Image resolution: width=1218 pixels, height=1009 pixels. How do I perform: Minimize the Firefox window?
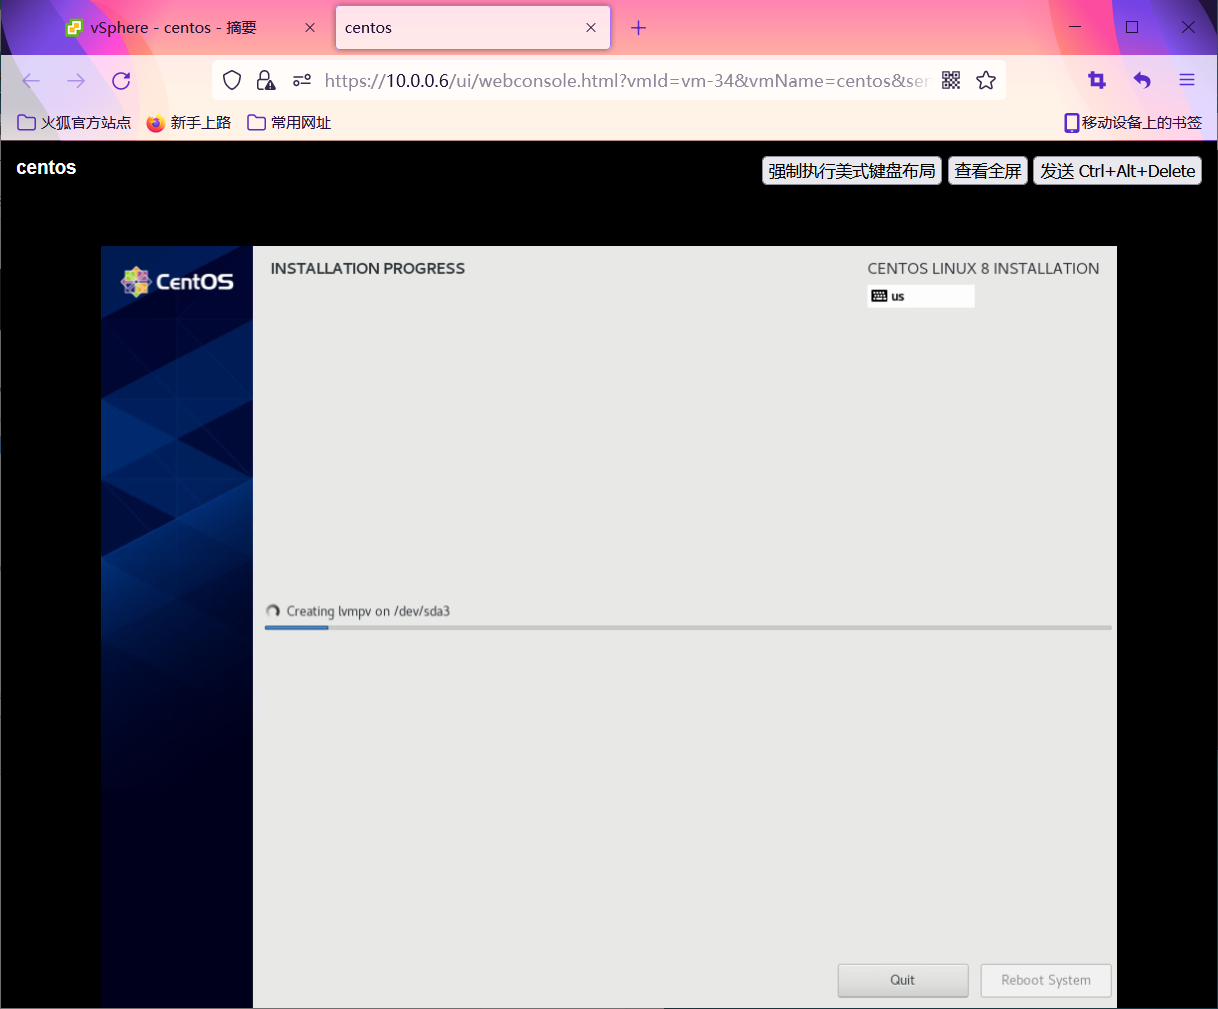point(1076,28)
